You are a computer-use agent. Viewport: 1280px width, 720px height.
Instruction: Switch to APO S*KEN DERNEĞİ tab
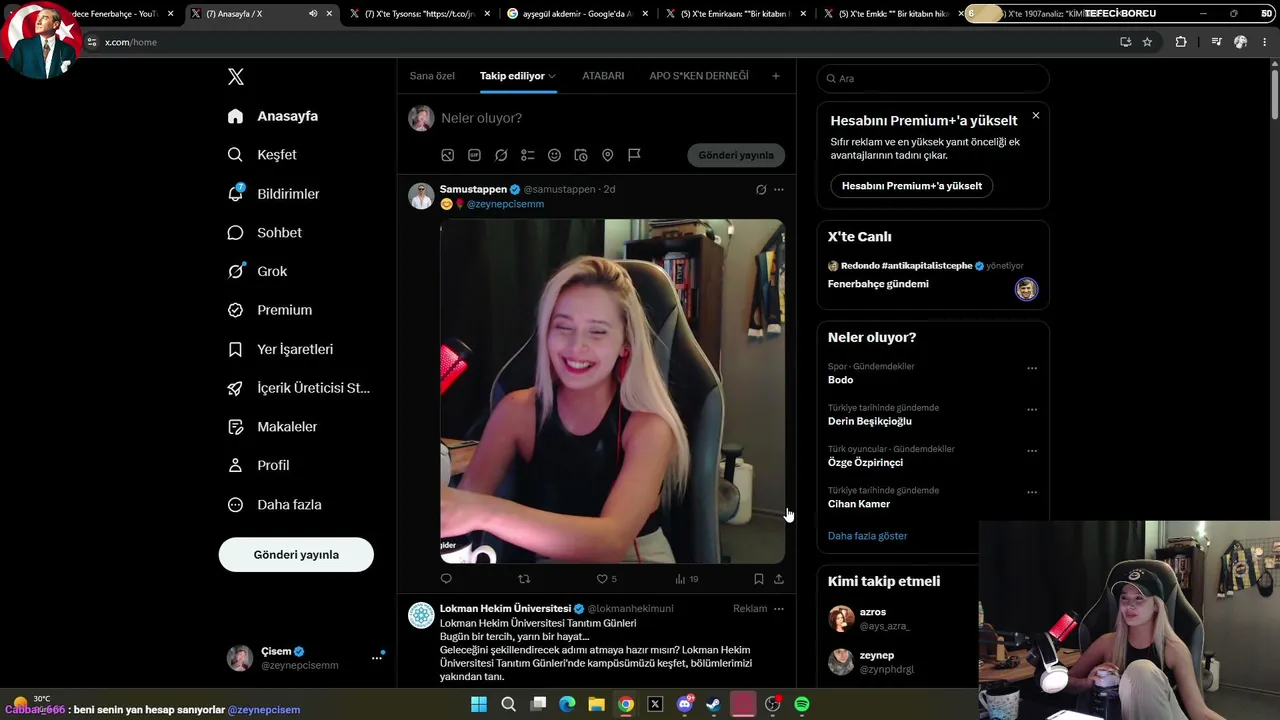click(x=699, y=76)
